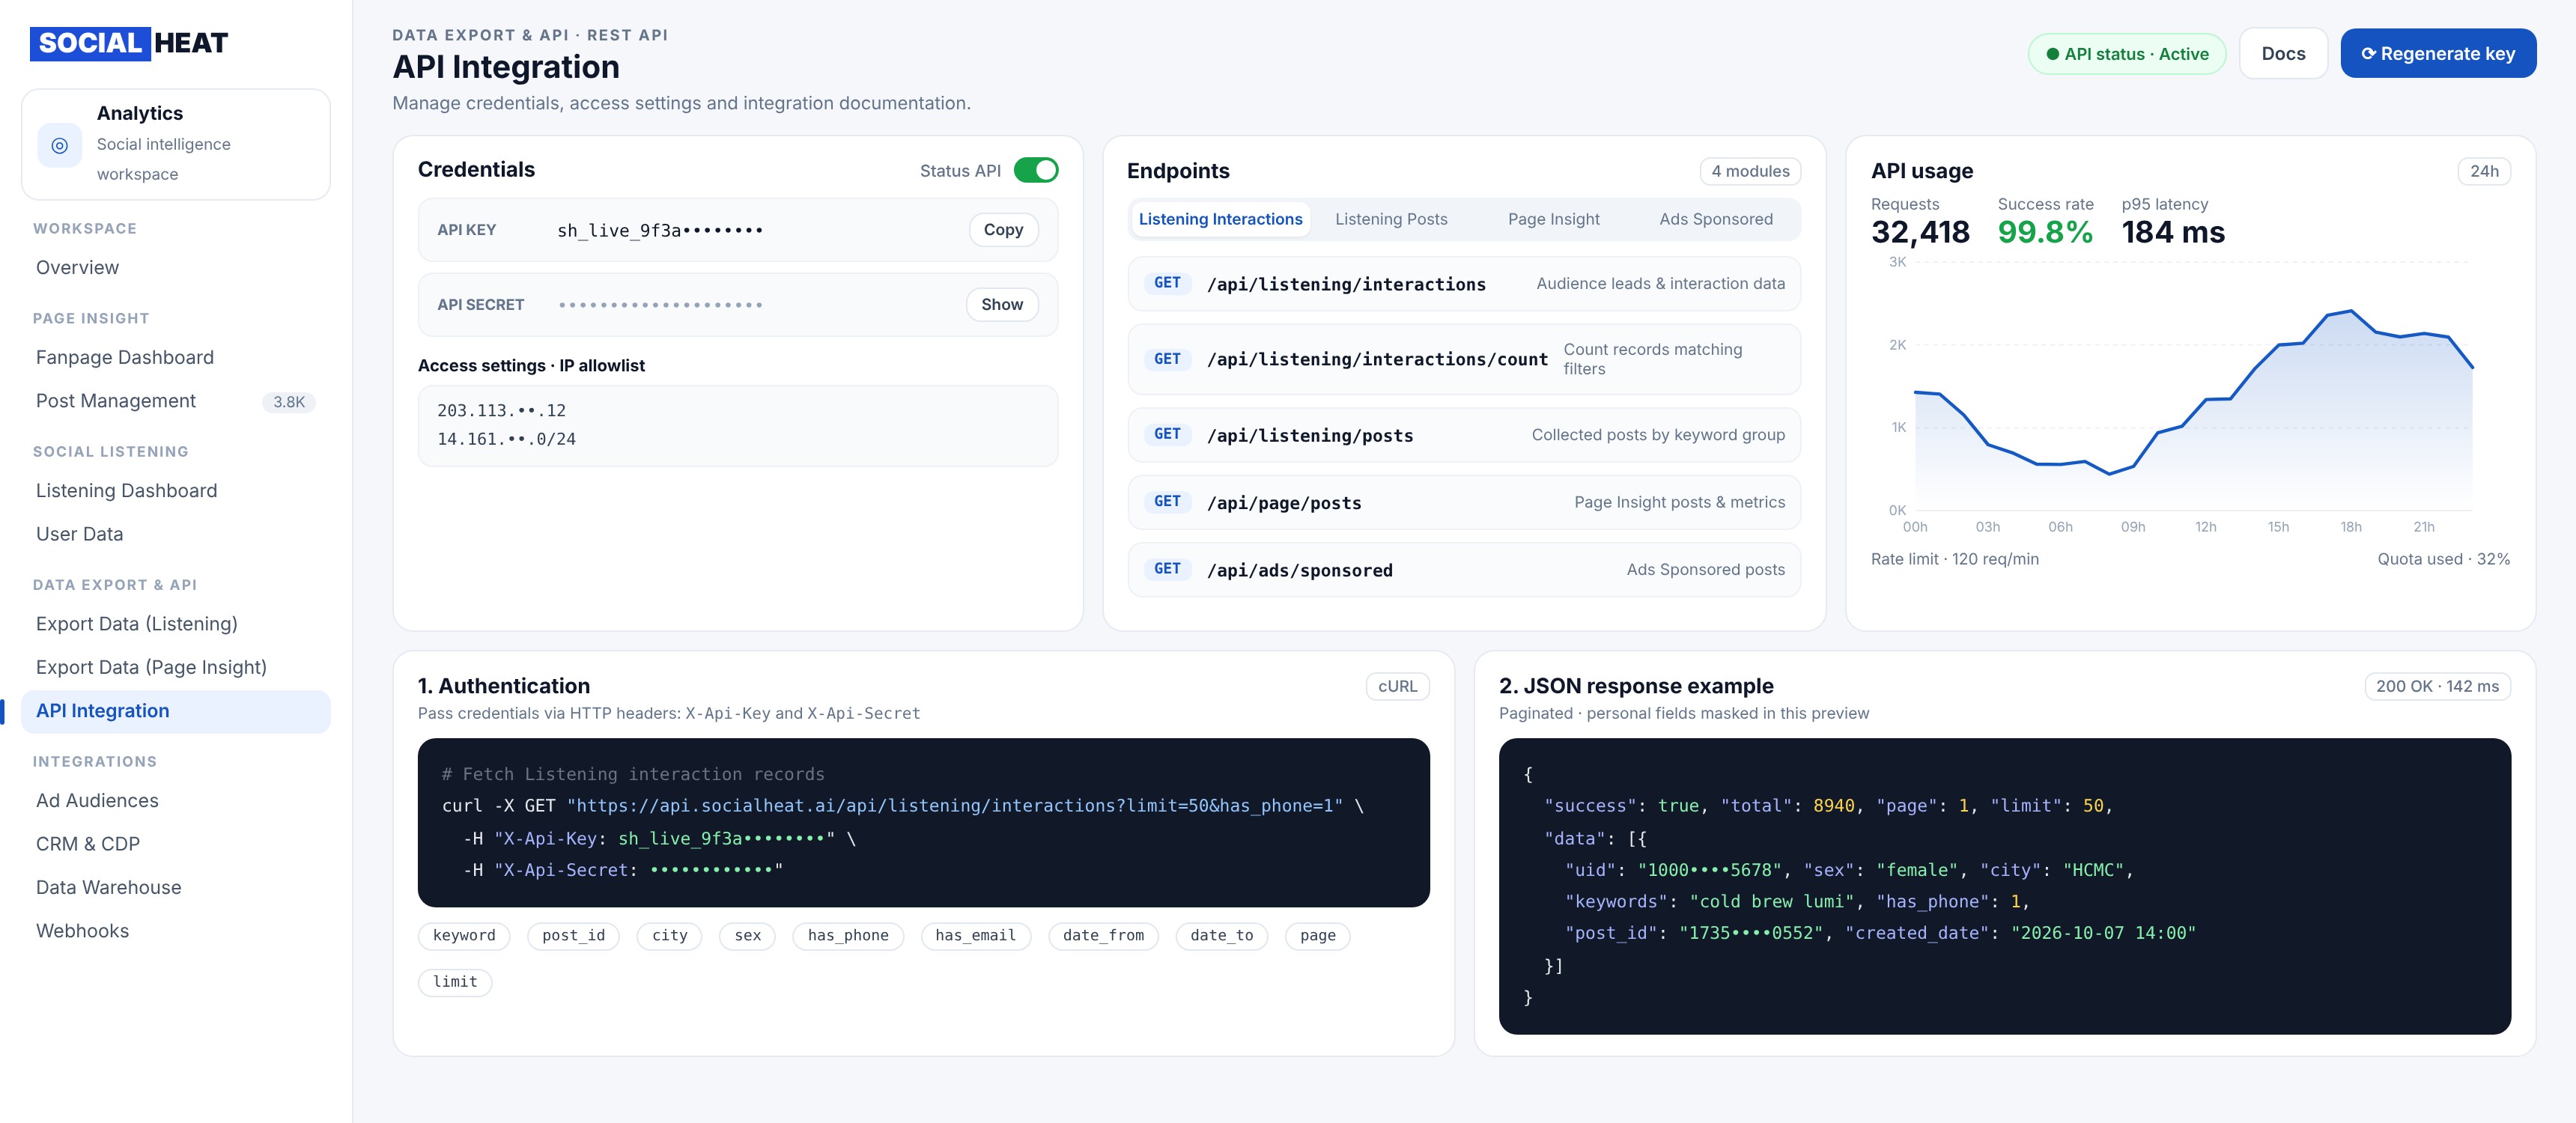Click IP allowlist entry 14.161.••.0/24
The image size is (2576, 1123).
point(506,439)
